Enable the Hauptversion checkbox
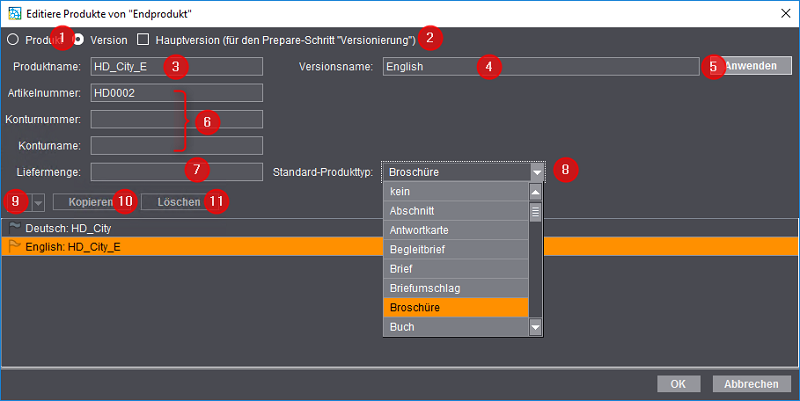Viewport: 800px width, 401px height. click(143, 40)
